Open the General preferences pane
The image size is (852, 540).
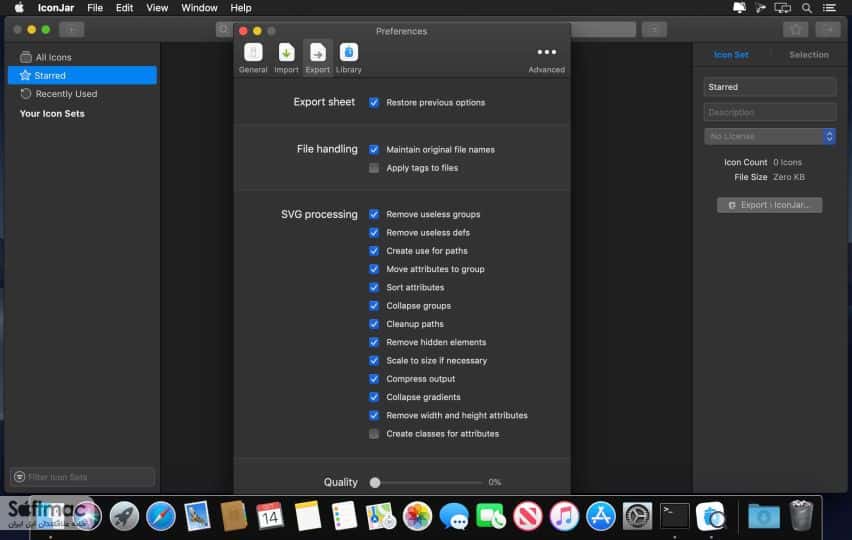tap(253, 58)
